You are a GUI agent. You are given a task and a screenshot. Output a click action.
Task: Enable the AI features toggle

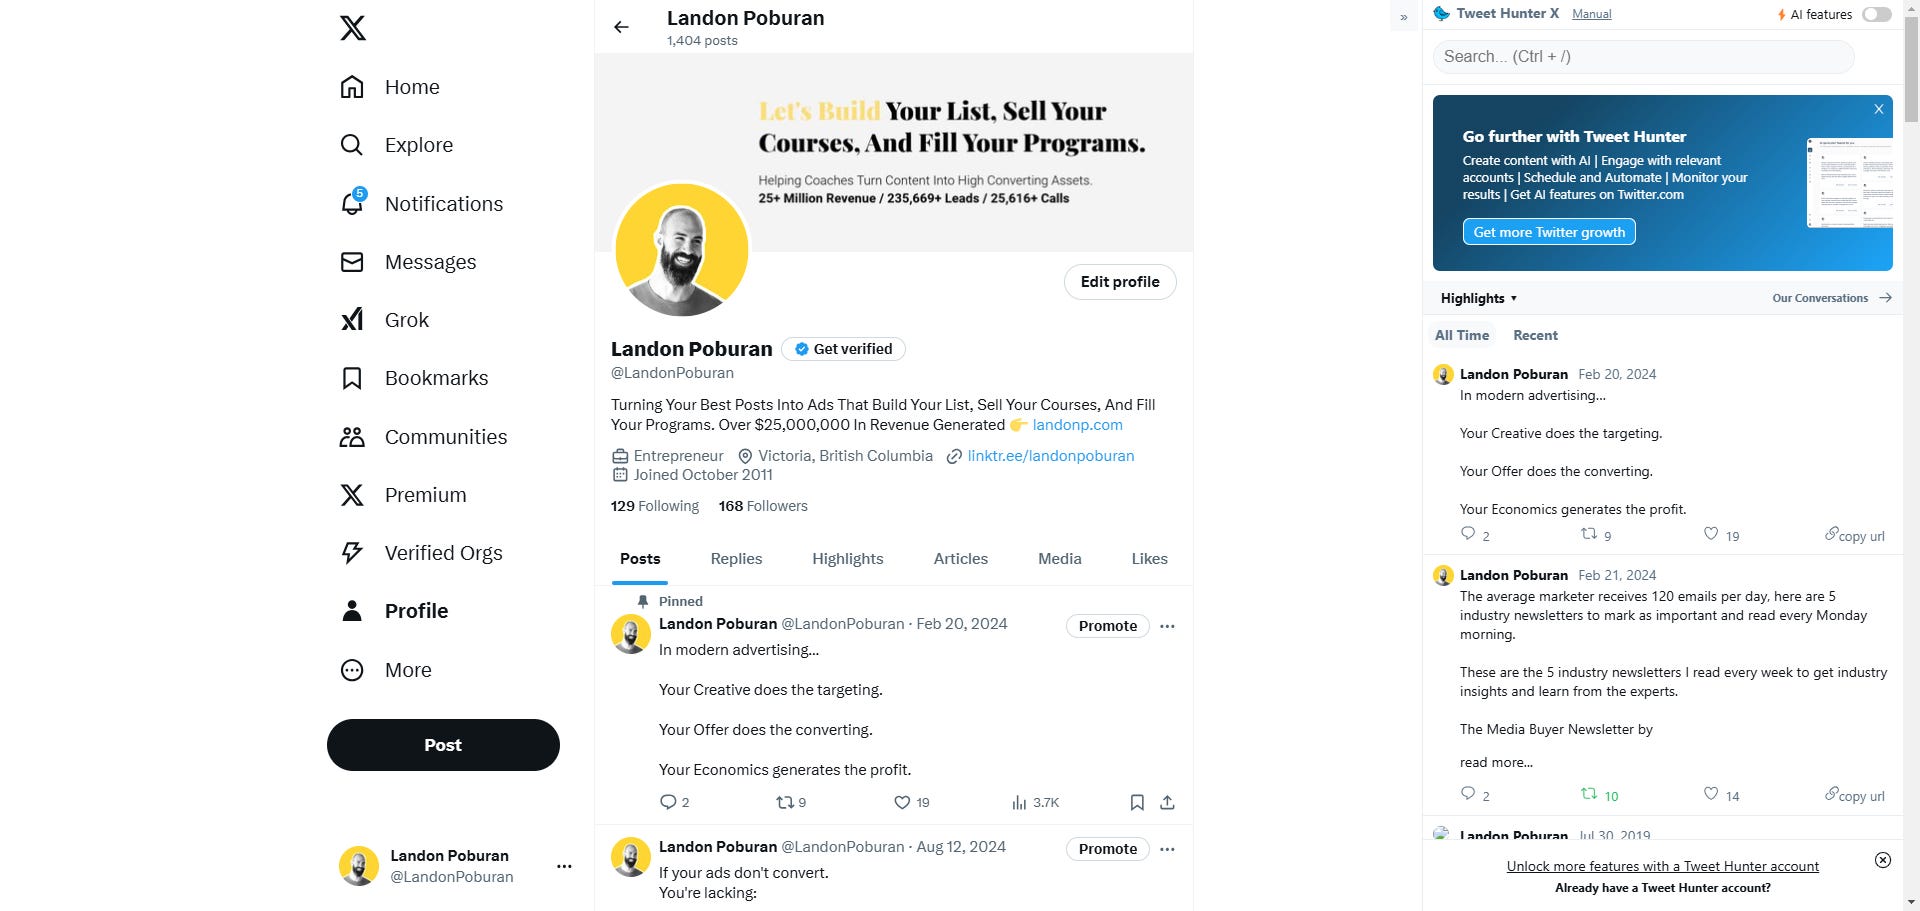[1877, 14]
